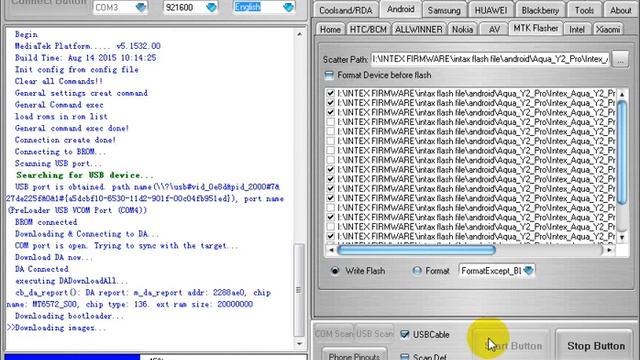Toggle the Scan Def checkbox
The width and height of the screenshot is (640, 360).
(x=404, y=357)
